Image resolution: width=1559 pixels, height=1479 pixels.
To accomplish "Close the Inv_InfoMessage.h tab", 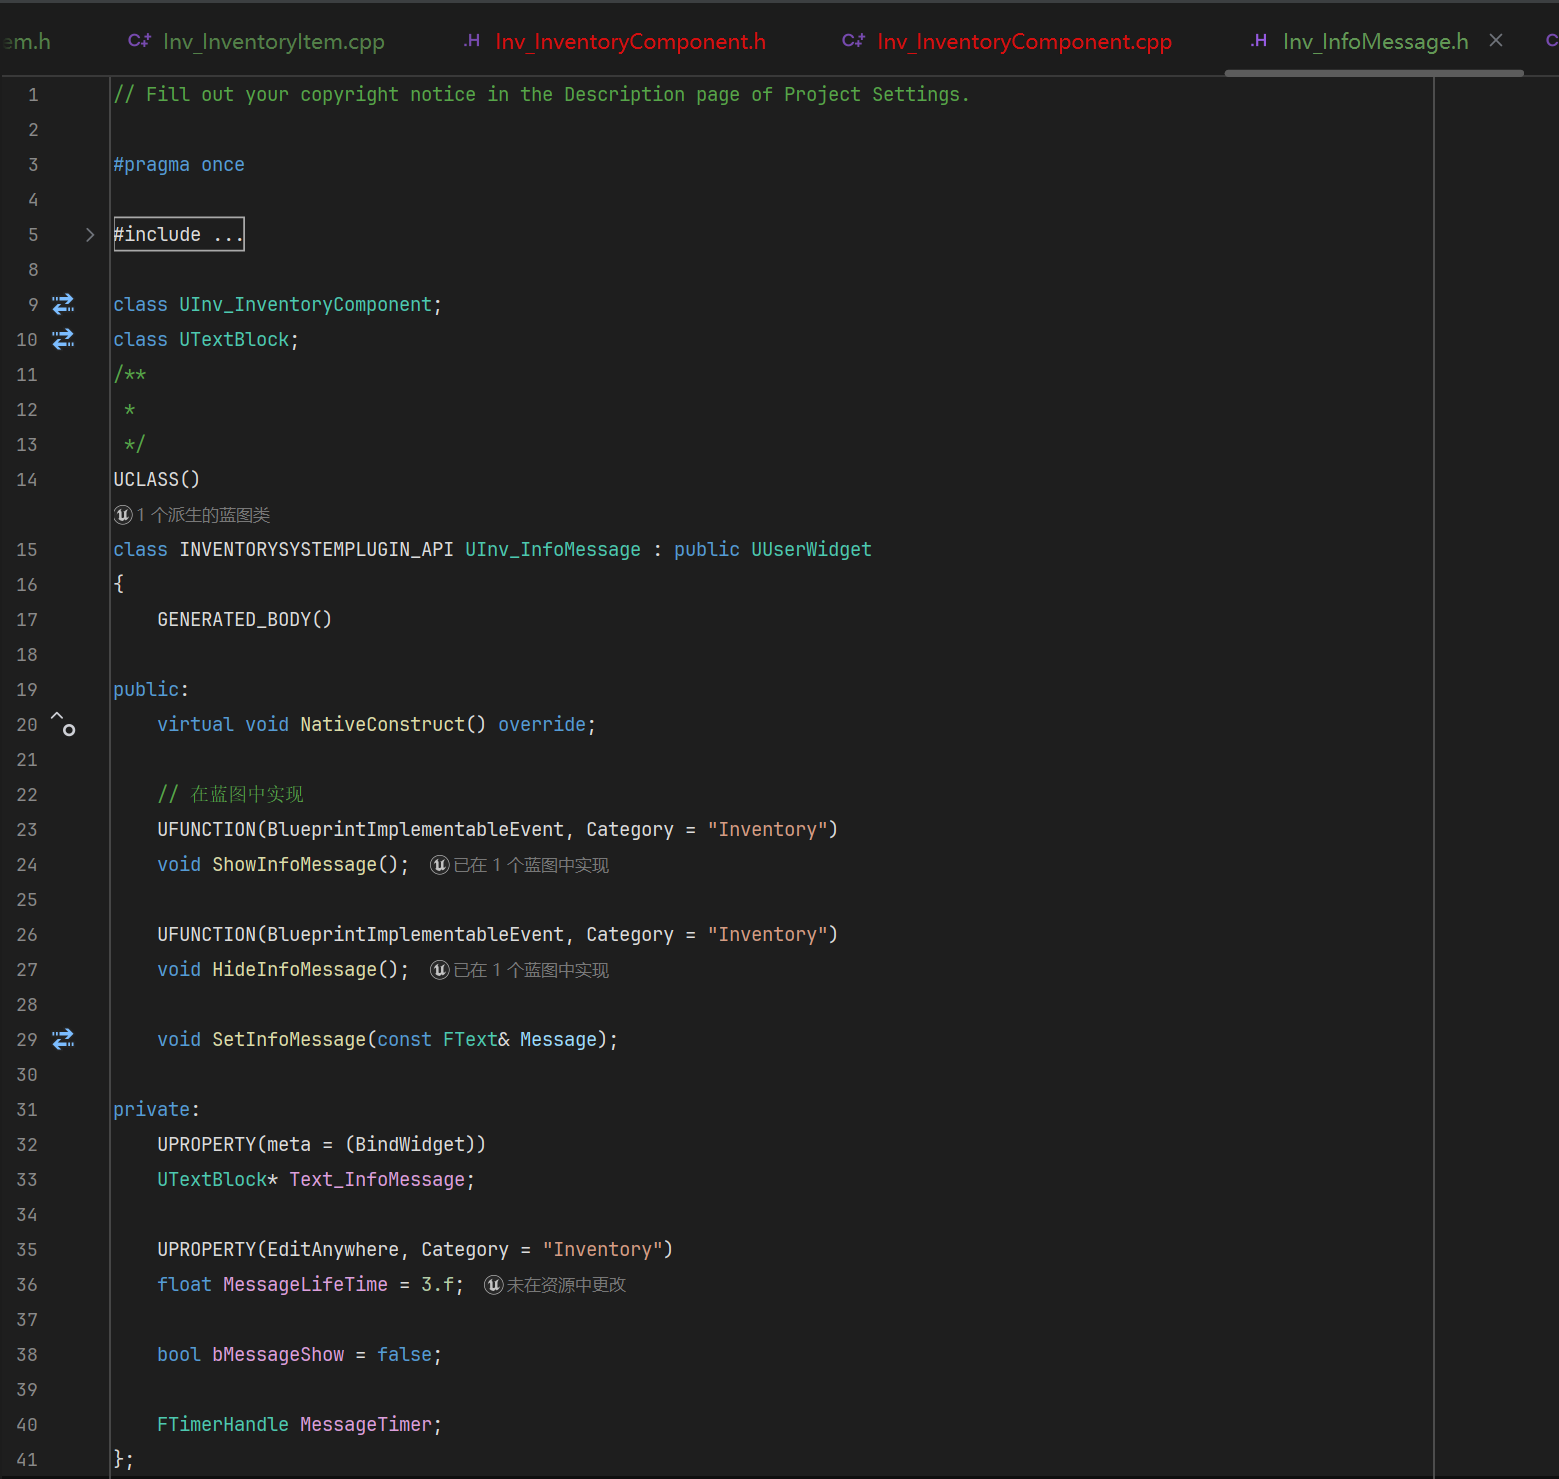I will pyautogui.click(x=1496, y=40).
